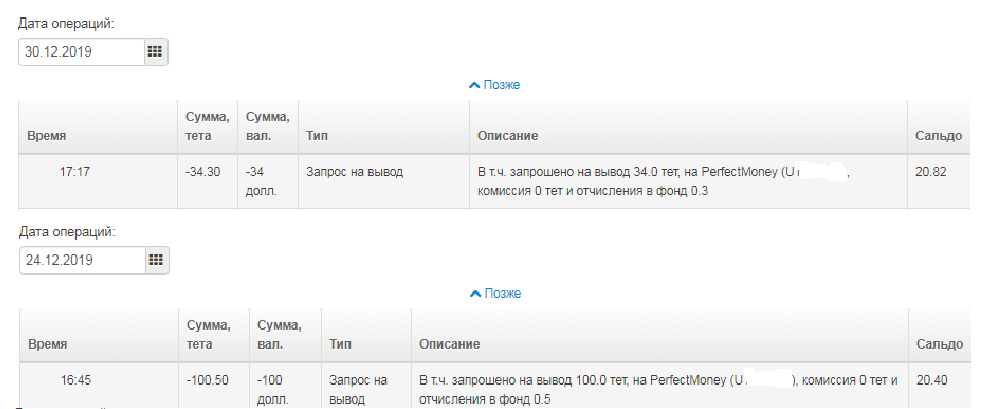Click 'Время' header in second table
Viewport: 995px width, 409px height.
[48, 344]
